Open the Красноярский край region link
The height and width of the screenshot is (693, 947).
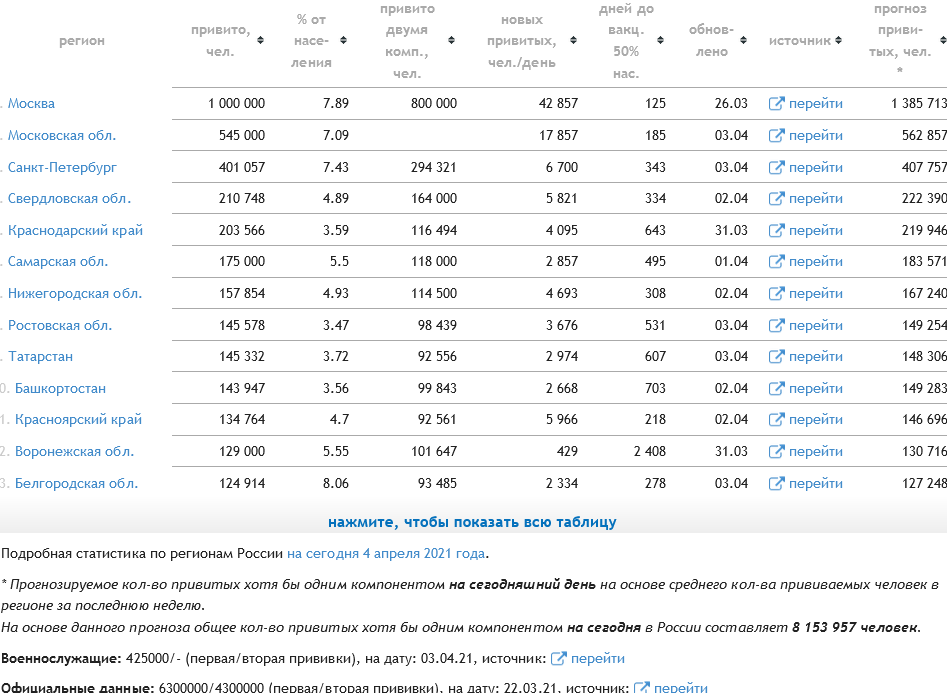(79, 419)
